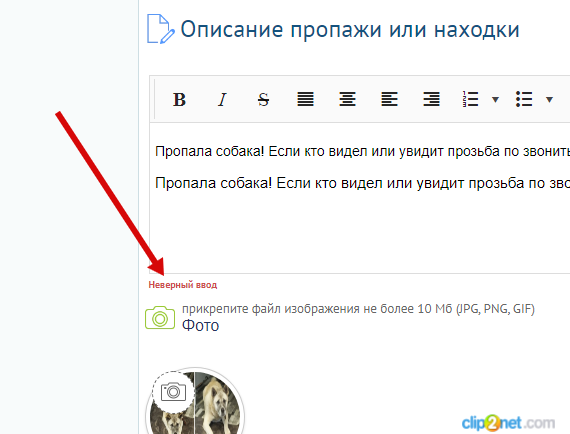Click the 'Фото' label
The height and width of the screenshot is (434, 570).
click(x=200, y=326)
